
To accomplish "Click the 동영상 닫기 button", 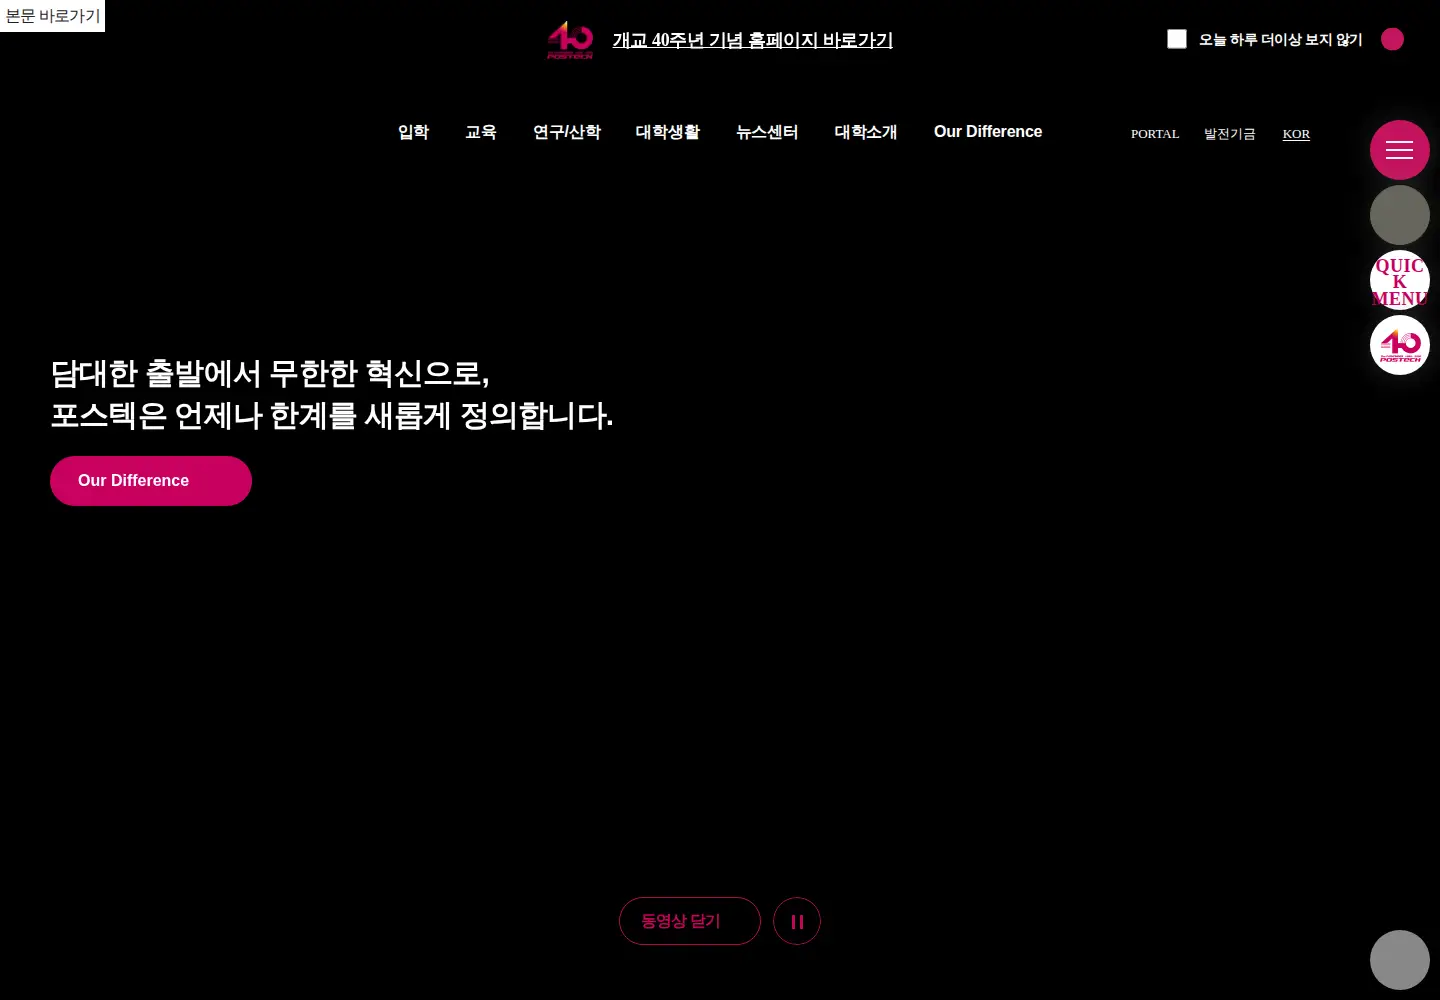I will point(690,921).
